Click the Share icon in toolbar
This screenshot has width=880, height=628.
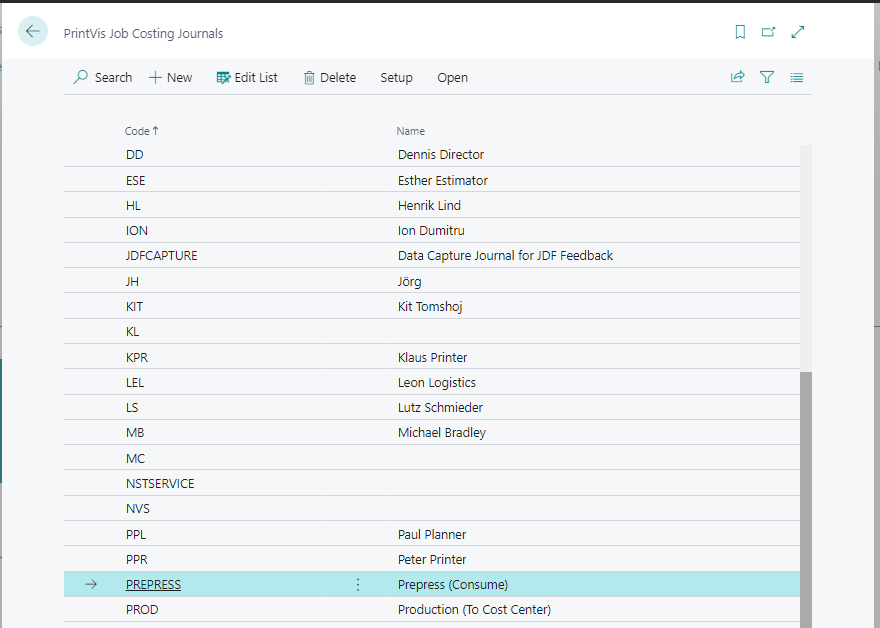coord(738,77)
